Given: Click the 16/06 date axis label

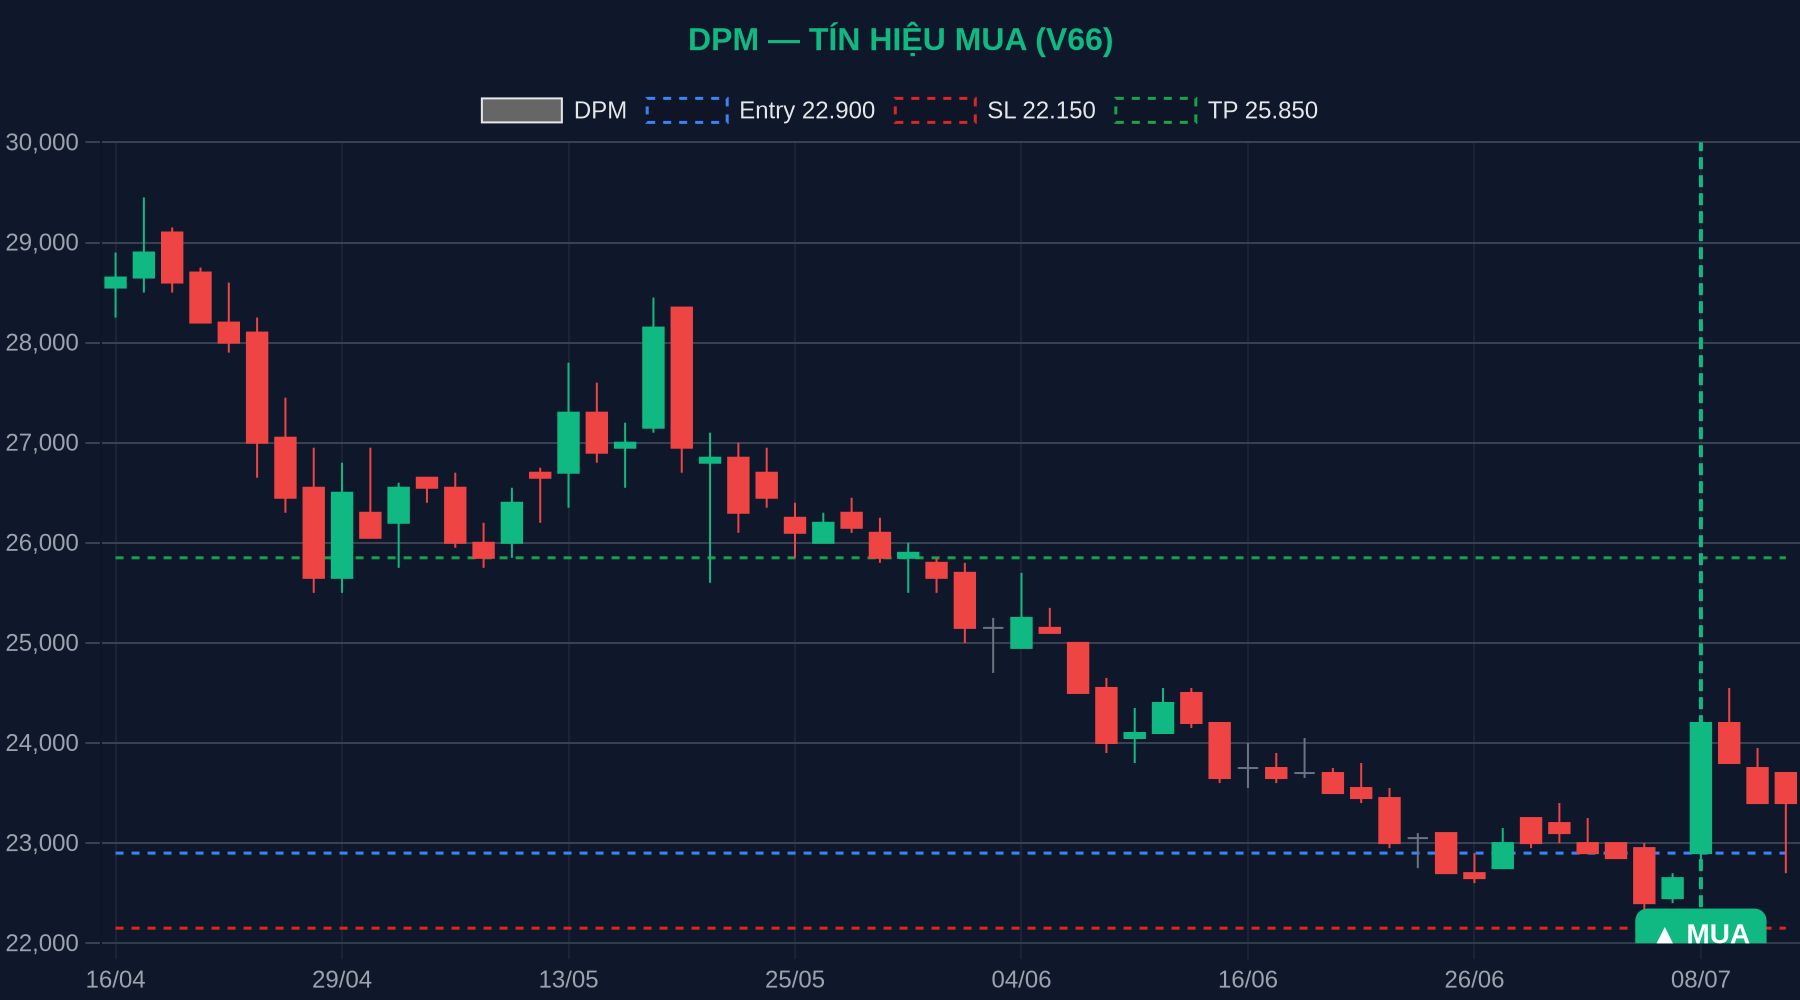Looking at the screenshot, I should (1247, 979).
